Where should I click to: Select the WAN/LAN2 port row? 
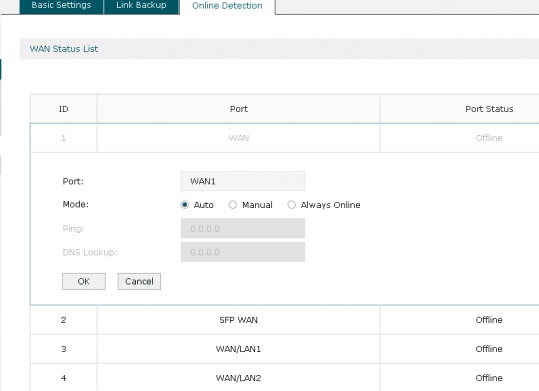click(x=285, y=378)
